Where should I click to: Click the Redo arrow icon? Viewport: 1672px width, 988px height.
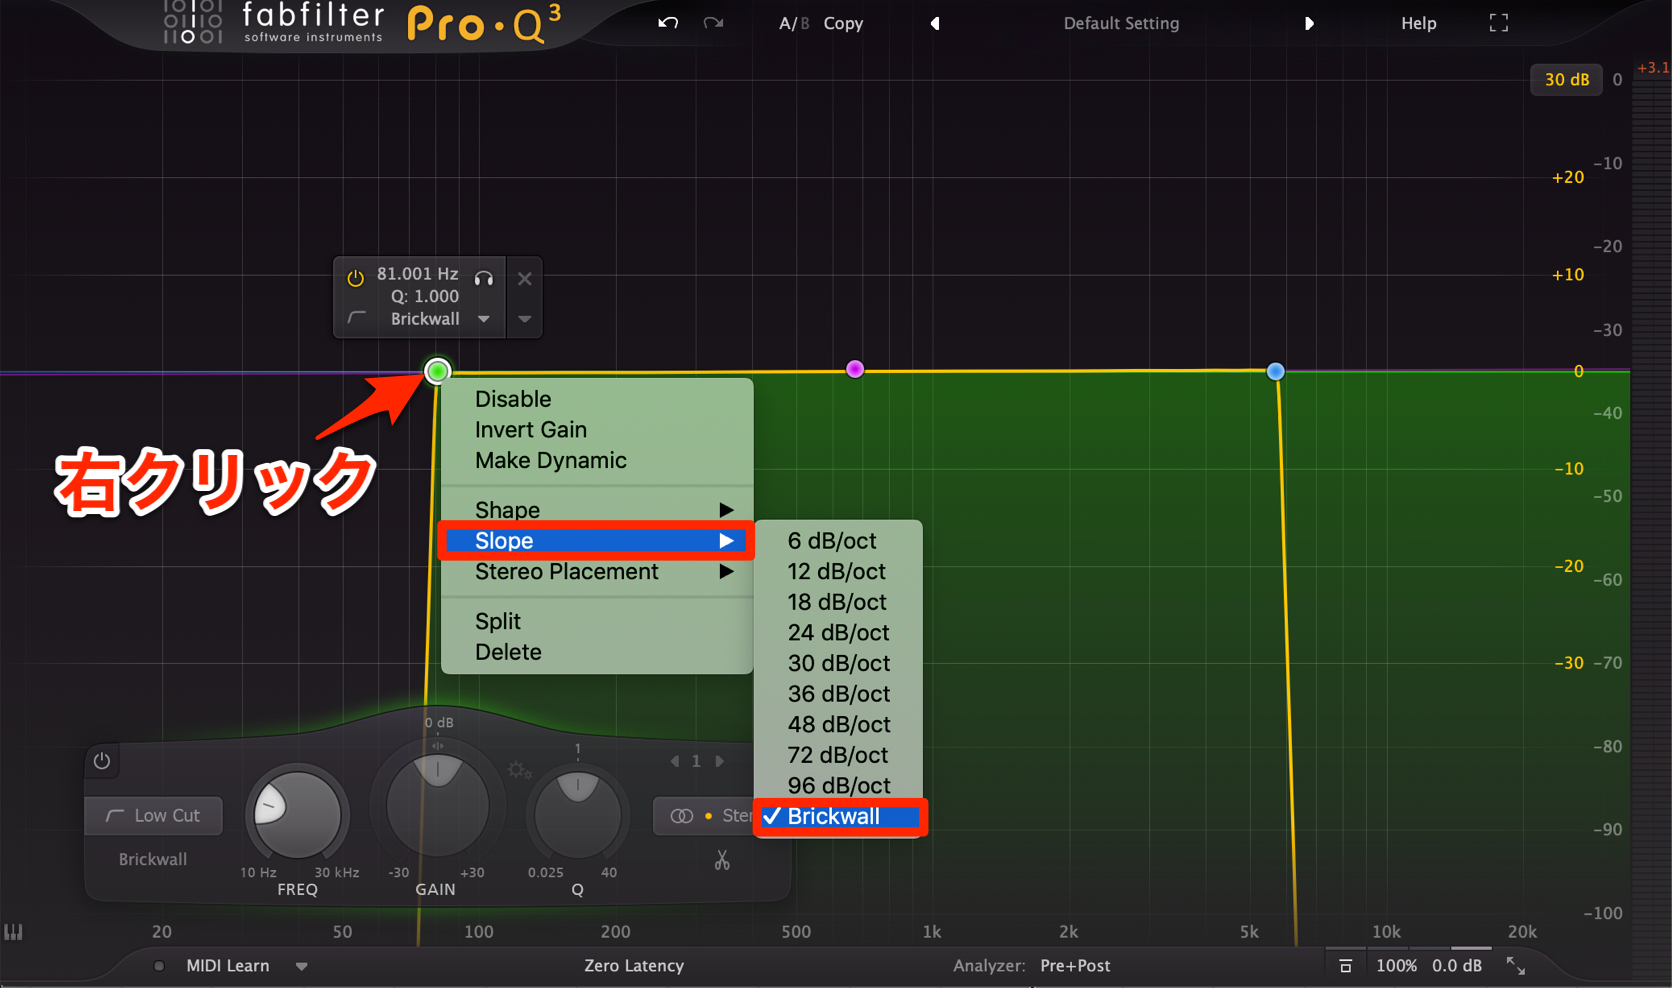713,23
